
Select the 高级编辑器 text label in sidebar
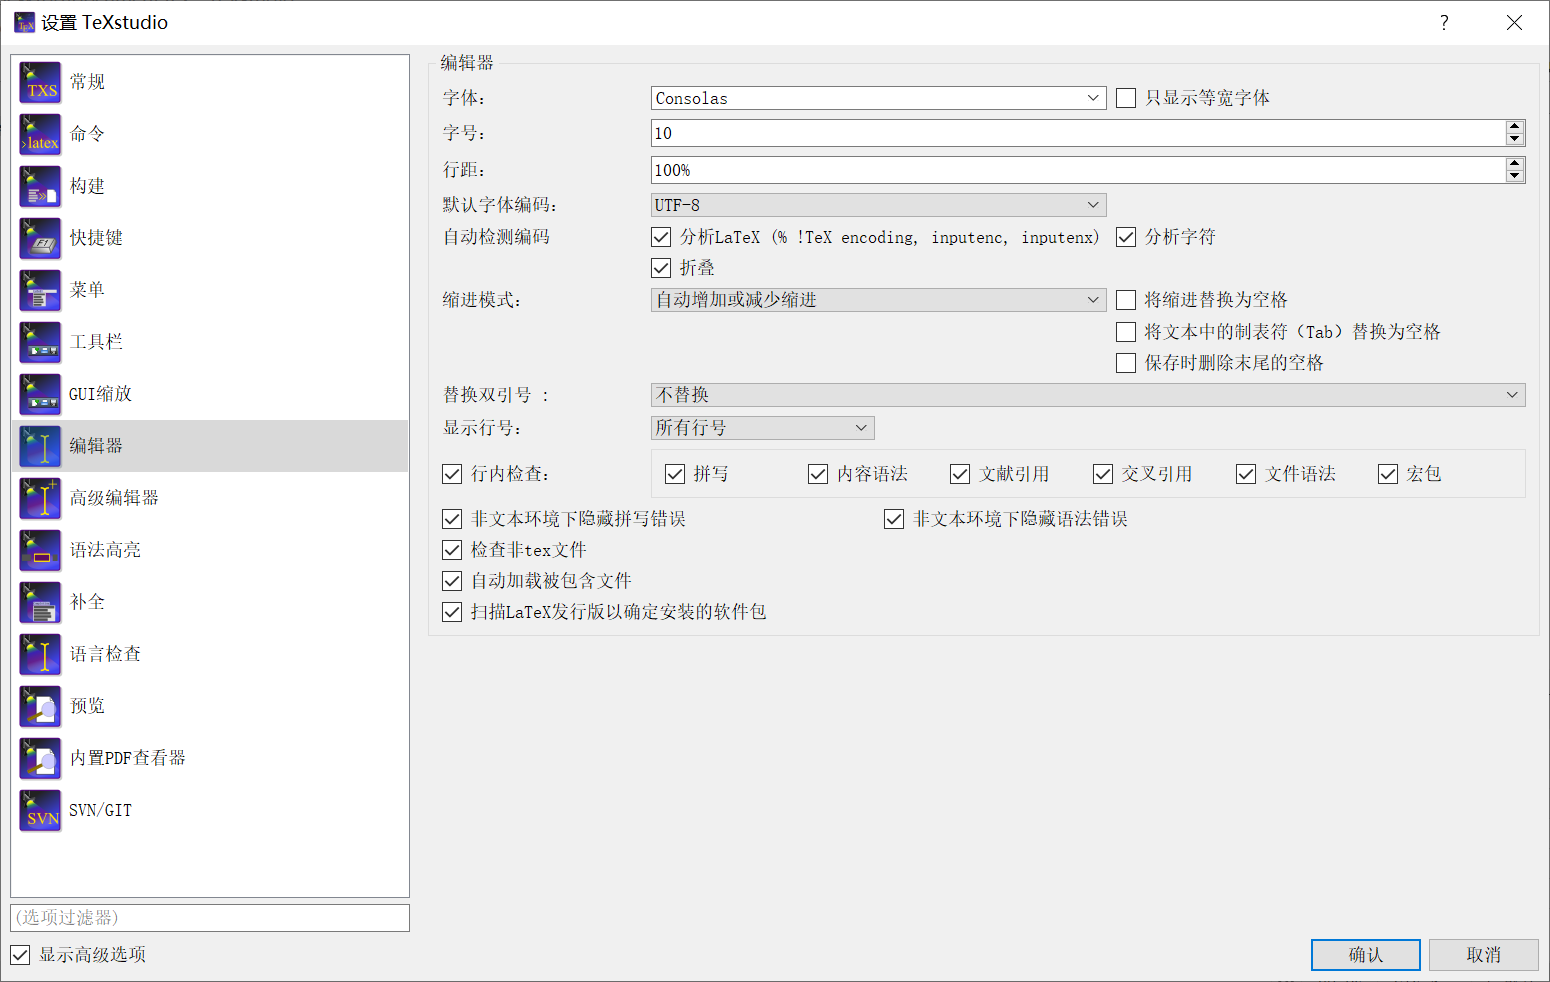[114, 498]
